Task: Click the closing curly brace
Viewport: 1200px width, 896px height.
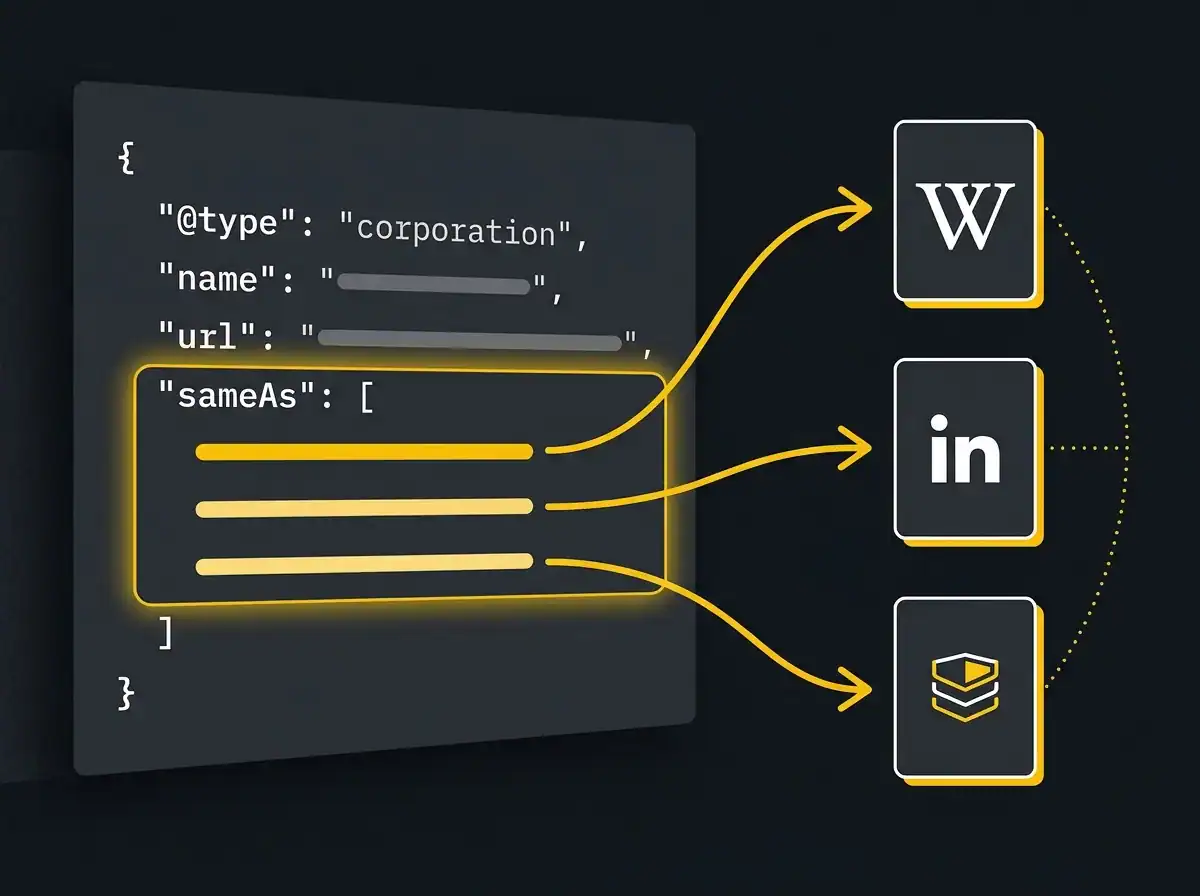Action: pyautogui.click(x=126, y=693)
